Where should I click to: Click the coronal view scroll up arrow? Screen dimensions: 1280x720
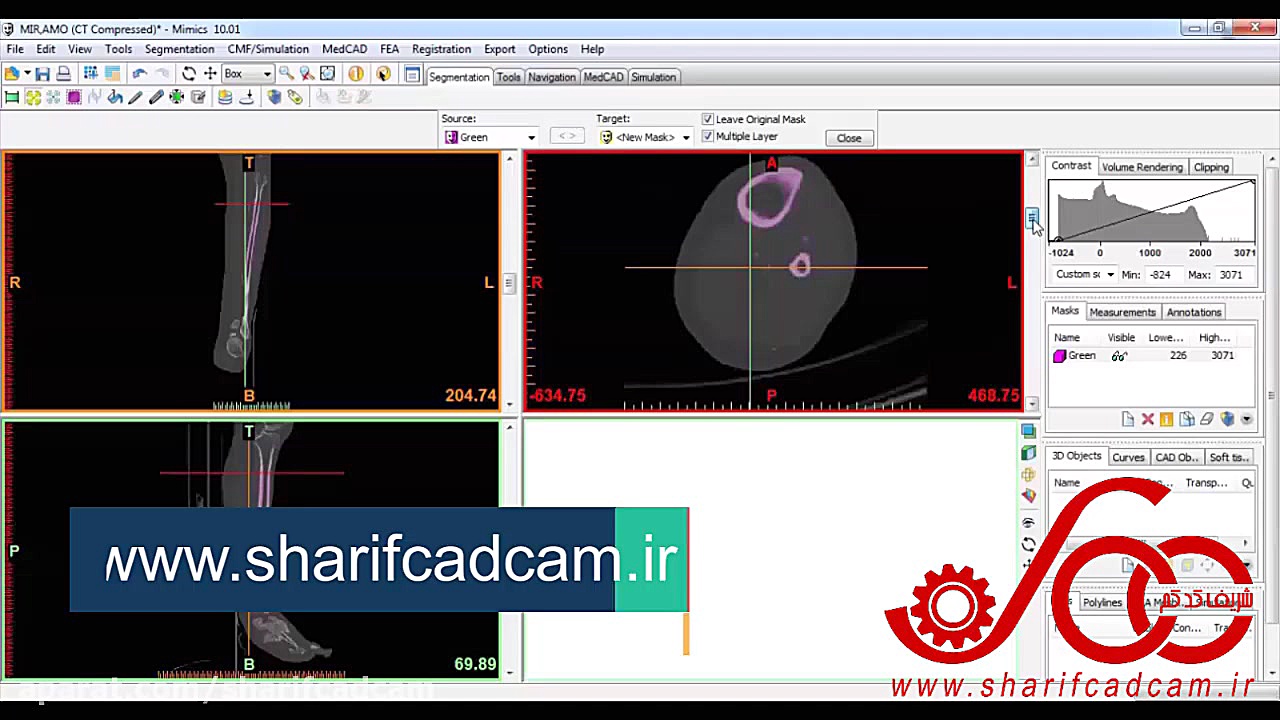click(509, 159)
